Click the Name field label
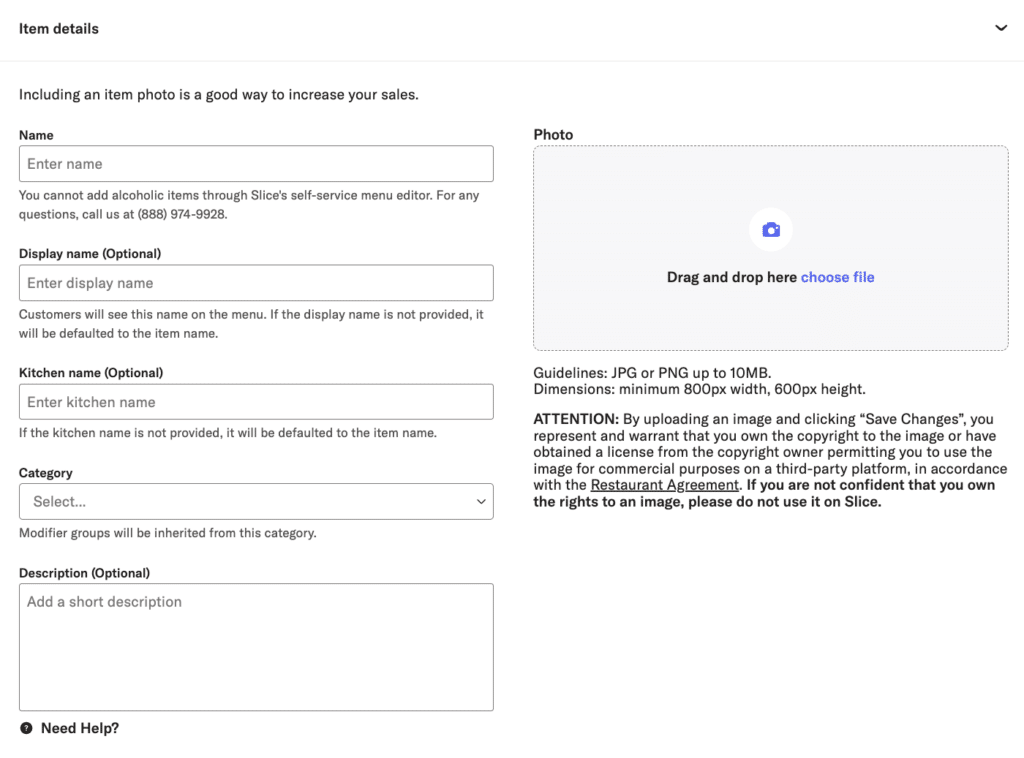The width and height of the screenshot is (1024, 758). click(x=36, y=135)
